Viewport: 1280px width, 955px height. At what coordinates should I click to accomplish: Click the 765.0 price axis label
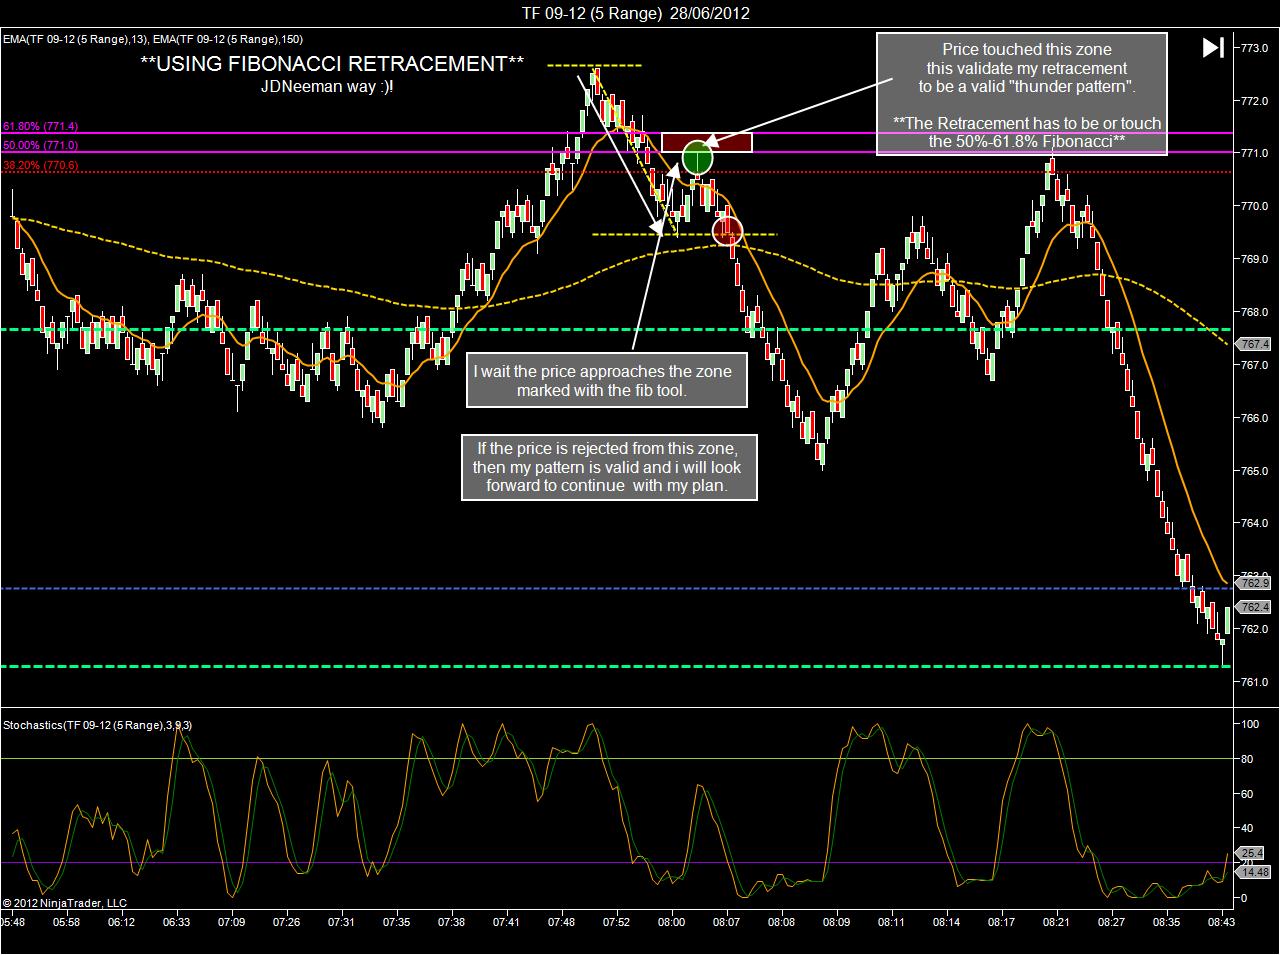pyautogui.click(x=1254, y=471)
